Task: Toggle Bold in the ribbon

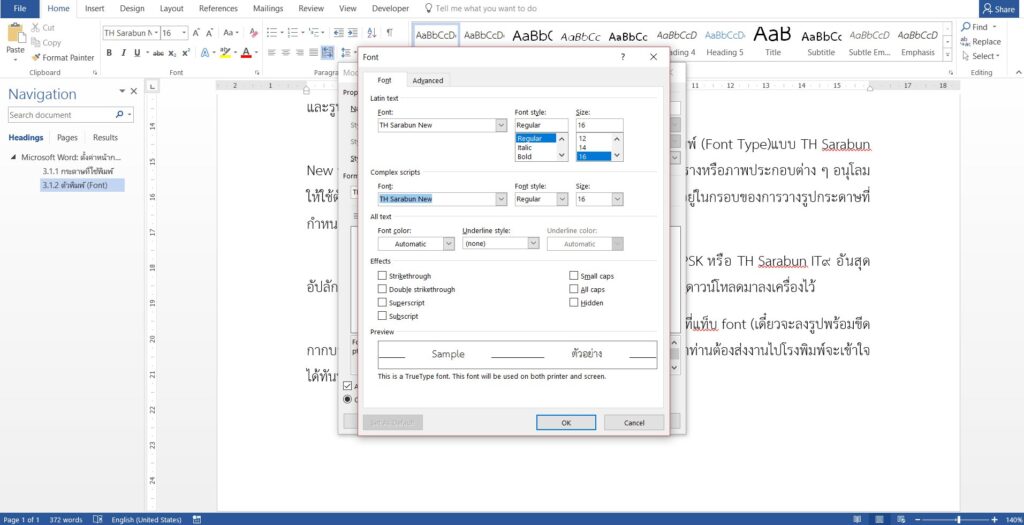Action: tap(109, 53)
